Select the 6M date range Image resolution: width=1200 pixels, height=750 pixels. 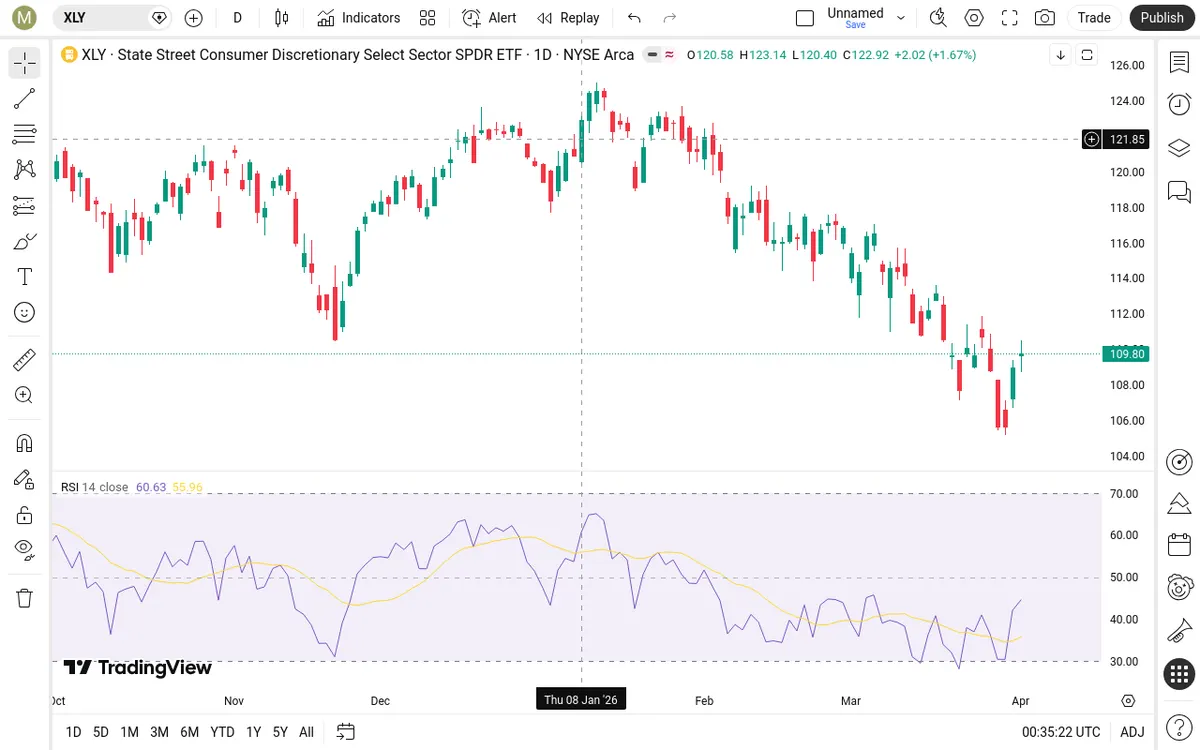point(189,732)
